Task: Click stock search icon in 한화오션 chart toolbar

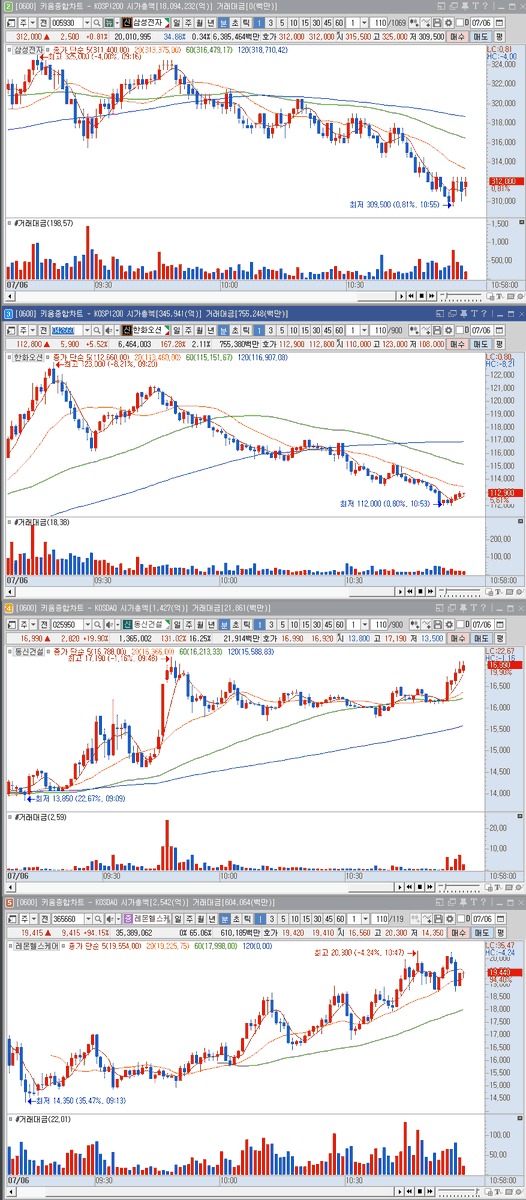Action: click(x=95, y=329)
